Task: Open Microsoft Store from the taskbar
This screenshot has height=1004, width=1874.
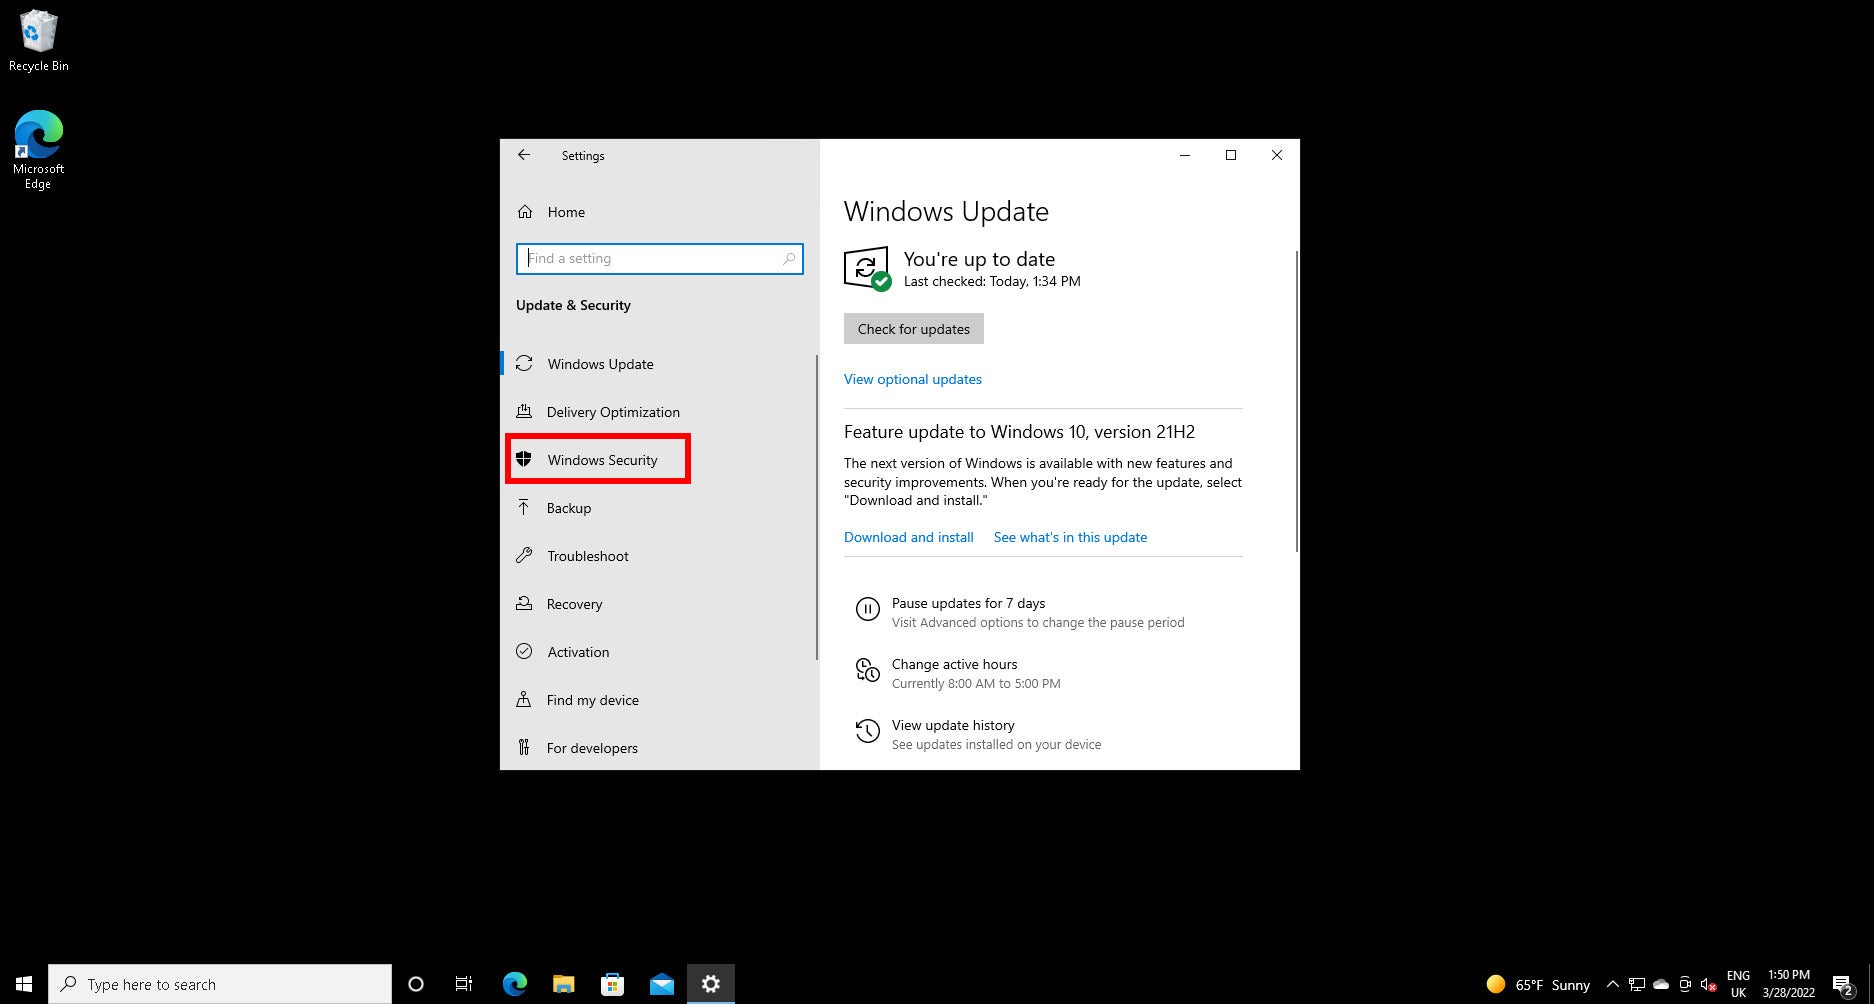Action: click(x=612, y=984)
